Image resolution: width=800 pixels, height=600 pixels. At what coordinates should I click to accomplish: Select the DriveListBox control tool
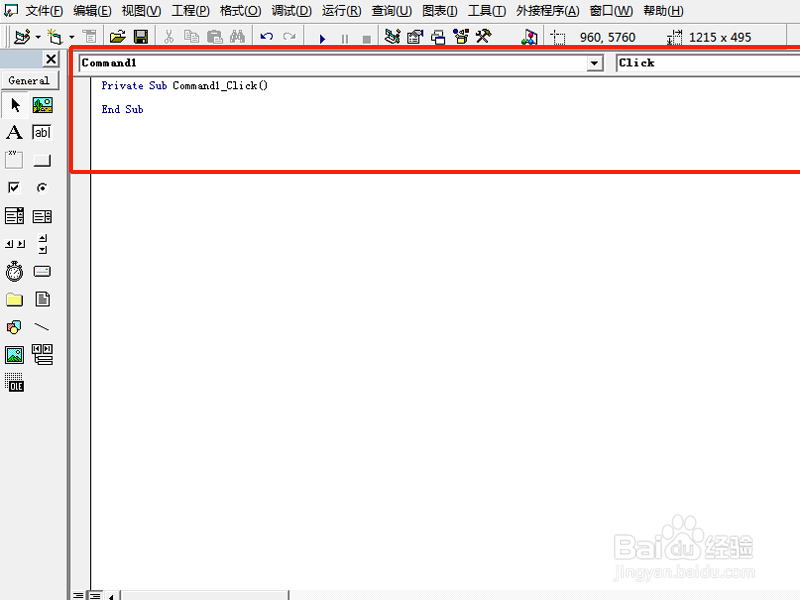(42, 271)
